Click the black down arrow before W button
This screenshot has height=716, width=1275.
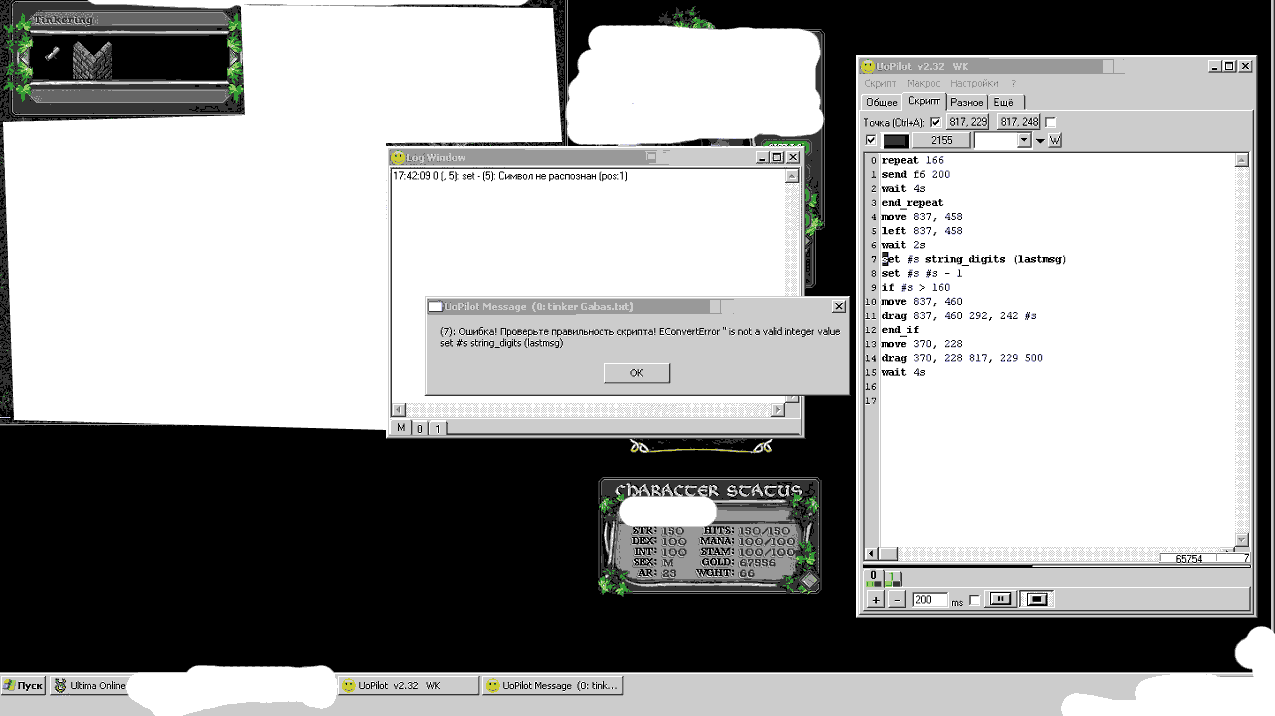point(1040,141)
